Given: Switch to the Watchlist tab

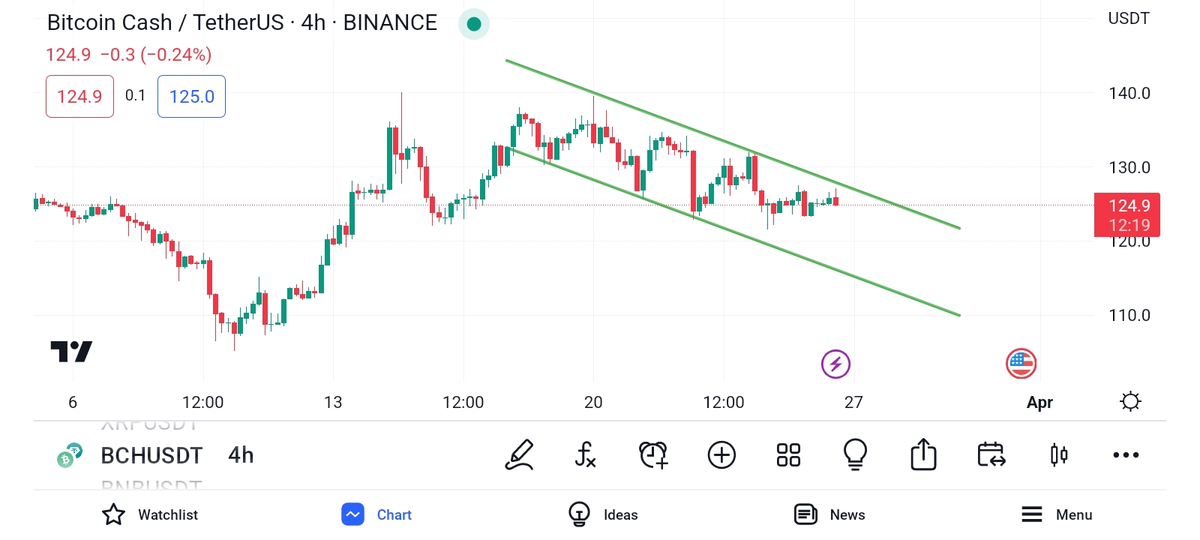Looking at the screenshot, I should 150,515.
